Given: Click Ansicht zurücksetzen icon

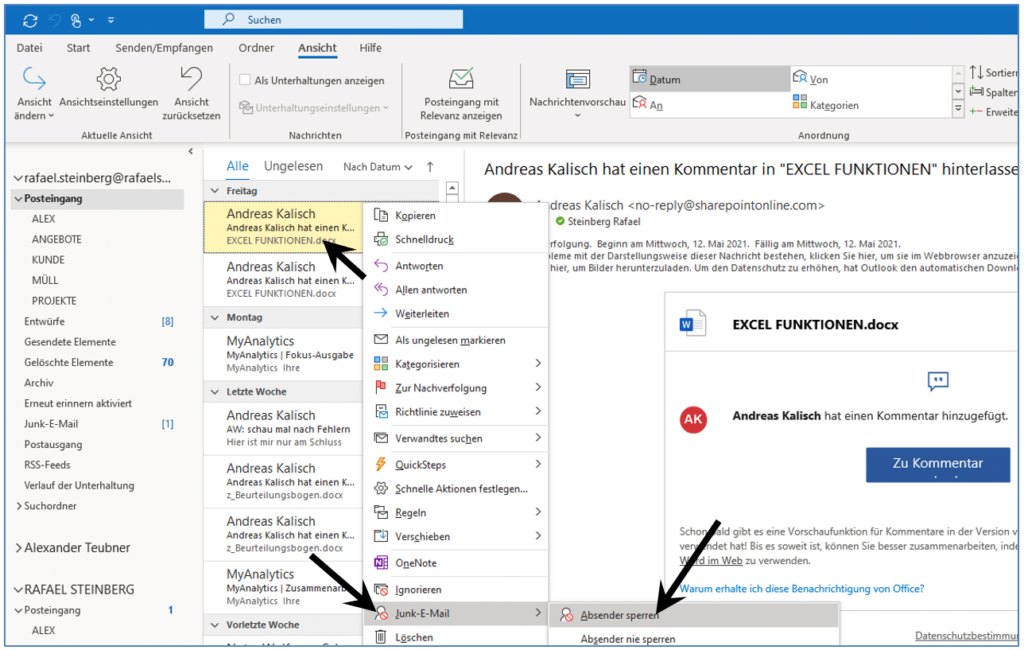Looking at the screenshot, I should click(x=191, y=79).
